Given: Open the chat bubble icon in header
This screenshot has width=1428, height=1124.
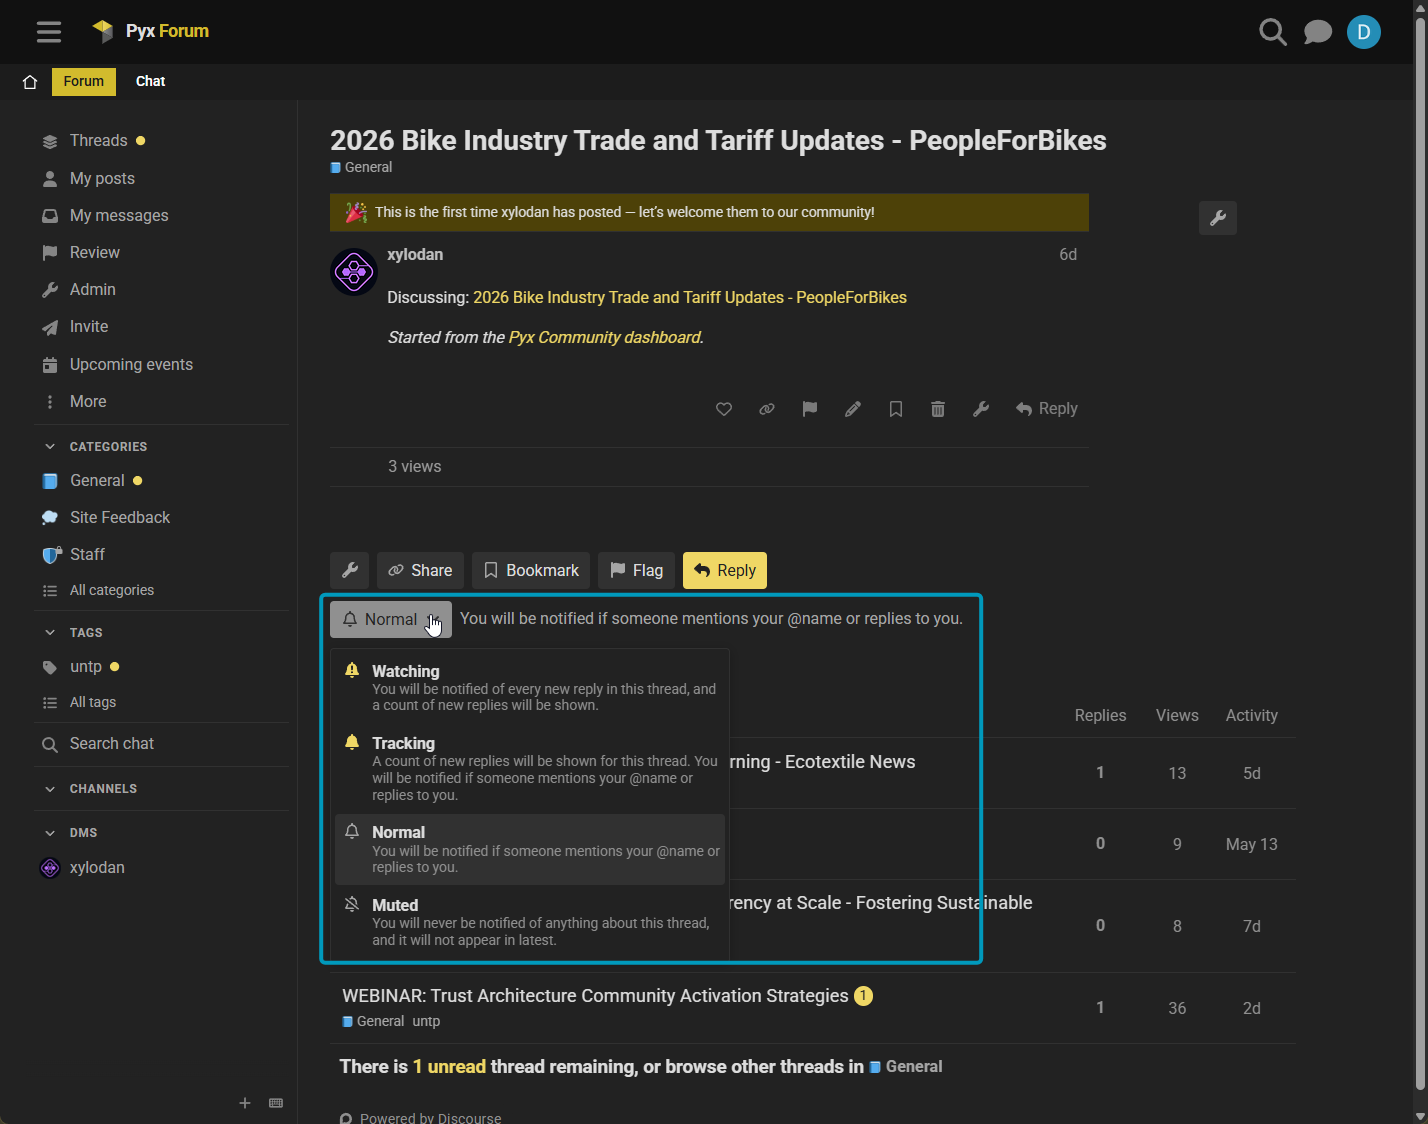Looking at the screenshot, I should point(1318,32).
